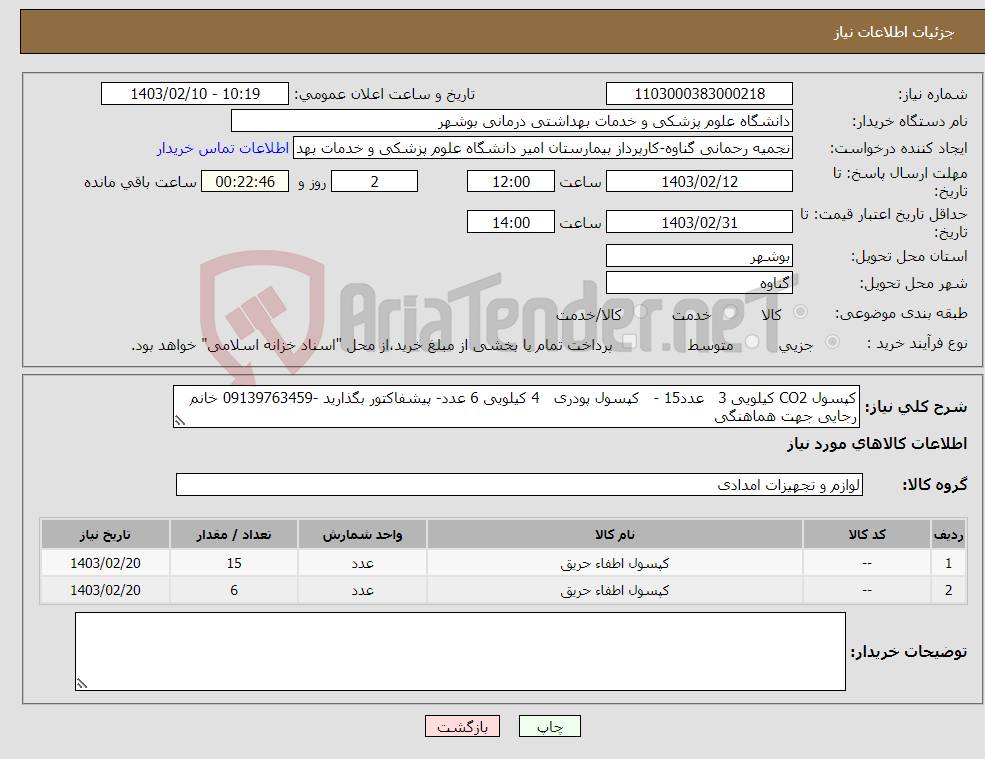Screen dimensions: 985x759
Task: Click item name in row 1
Action: point(615,563)
